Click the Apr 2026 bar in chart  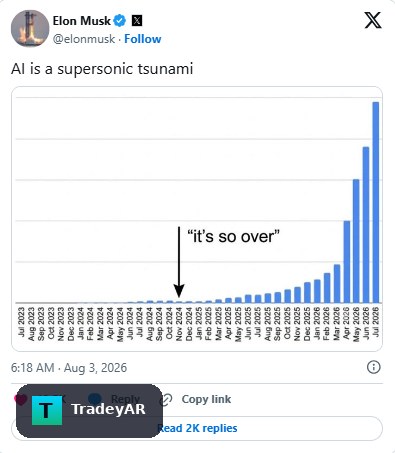click(346, 262)
